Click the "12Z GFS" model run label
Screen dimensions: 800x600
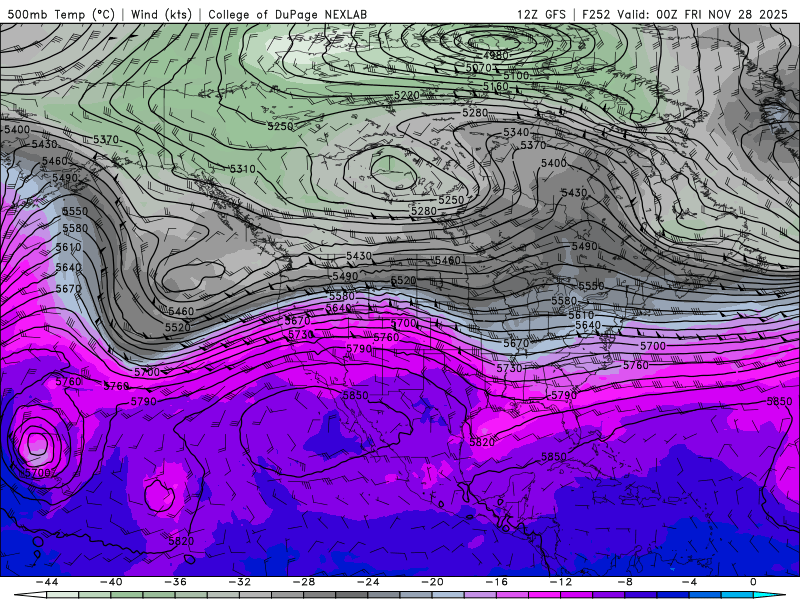pos(541,14)
